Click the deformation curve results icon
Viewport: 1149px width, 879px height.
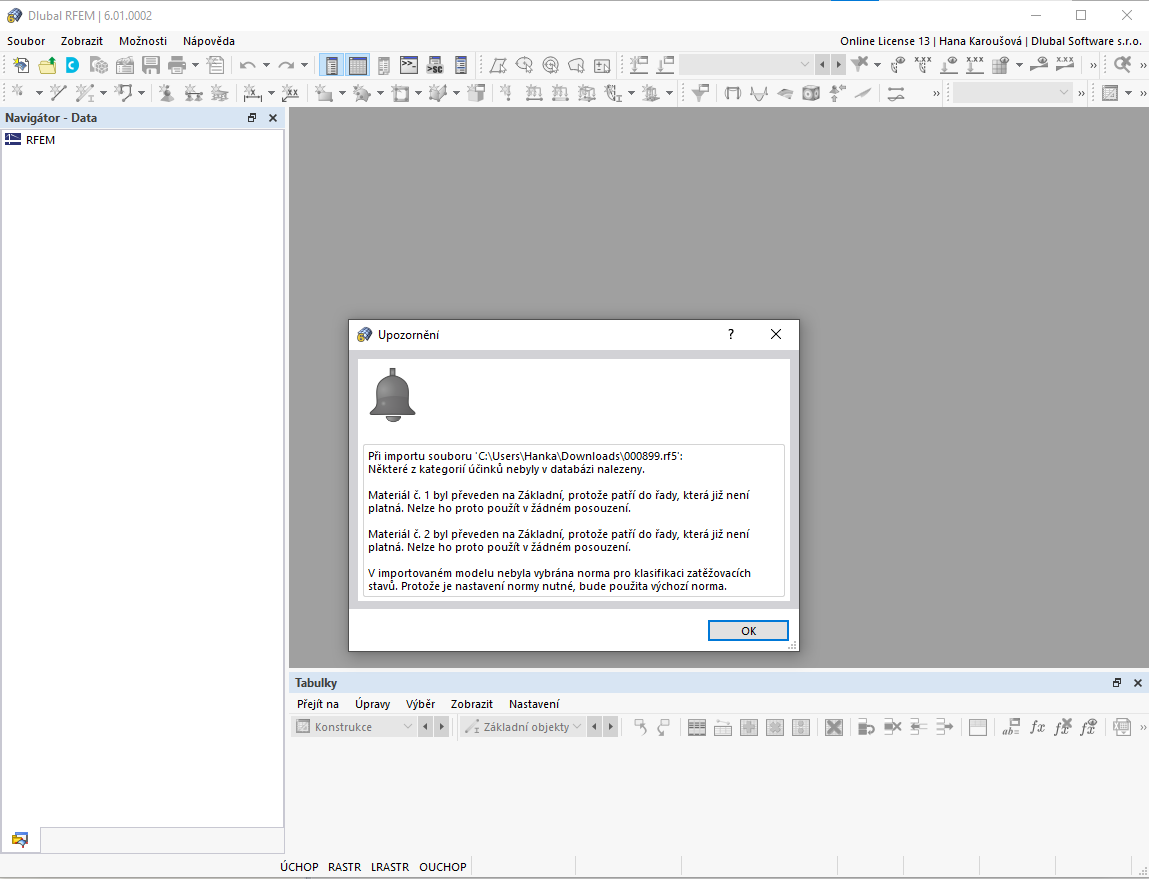pyautogui.click(x=759, y=93)
